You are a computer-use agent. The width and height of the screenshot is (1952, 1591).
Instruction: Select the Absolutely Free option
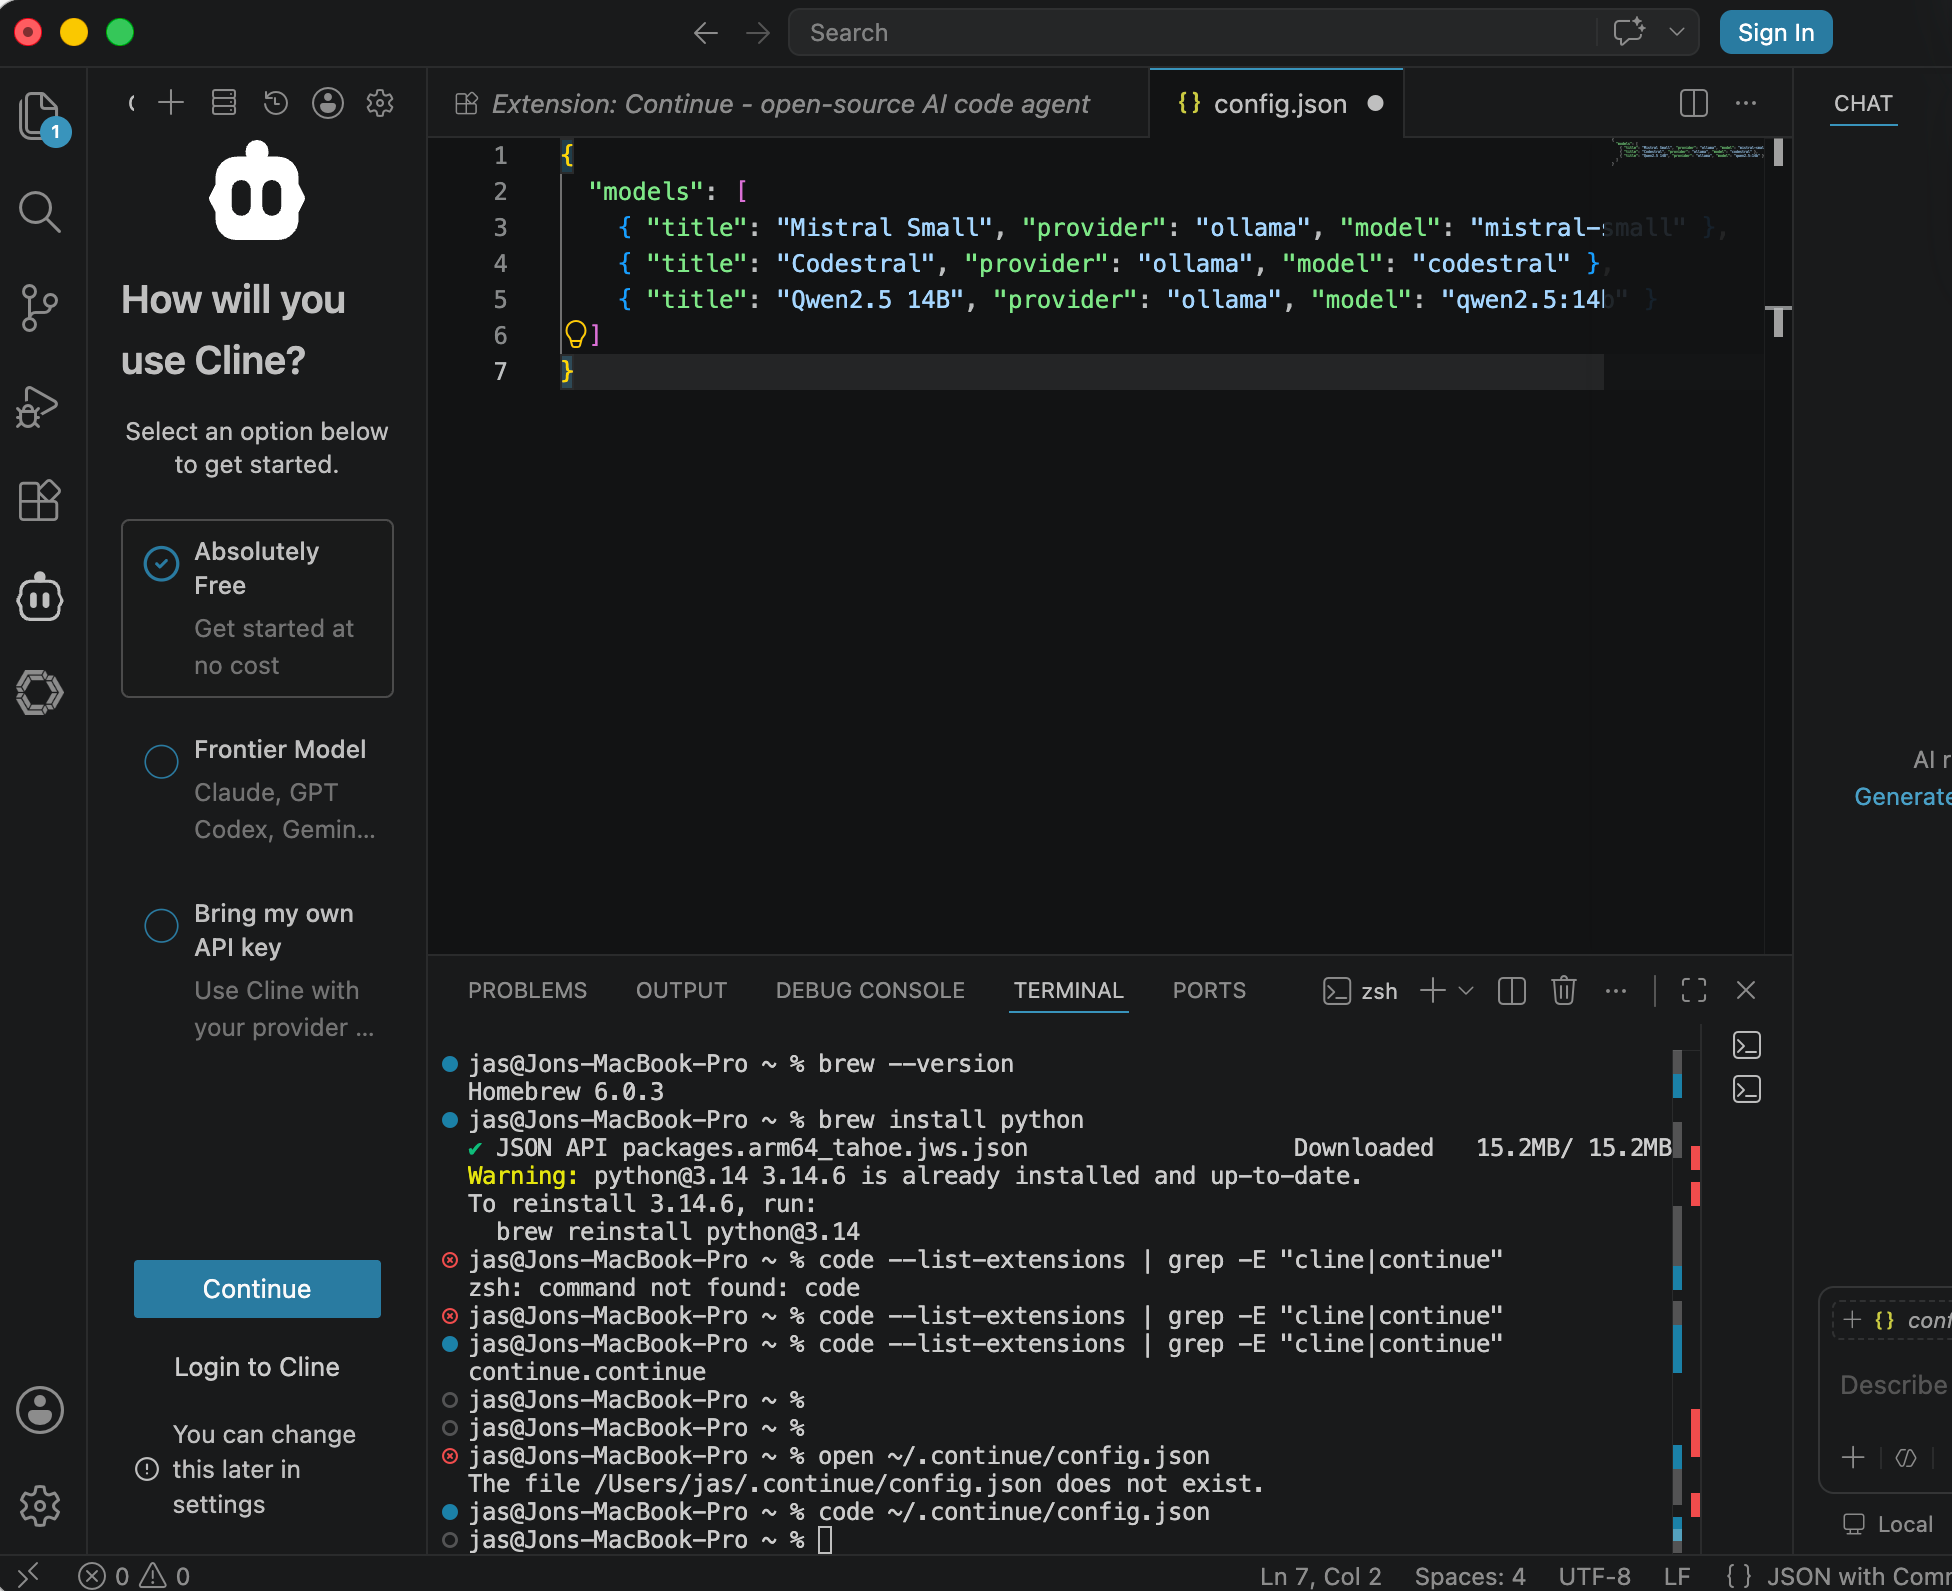pos(257,608)
